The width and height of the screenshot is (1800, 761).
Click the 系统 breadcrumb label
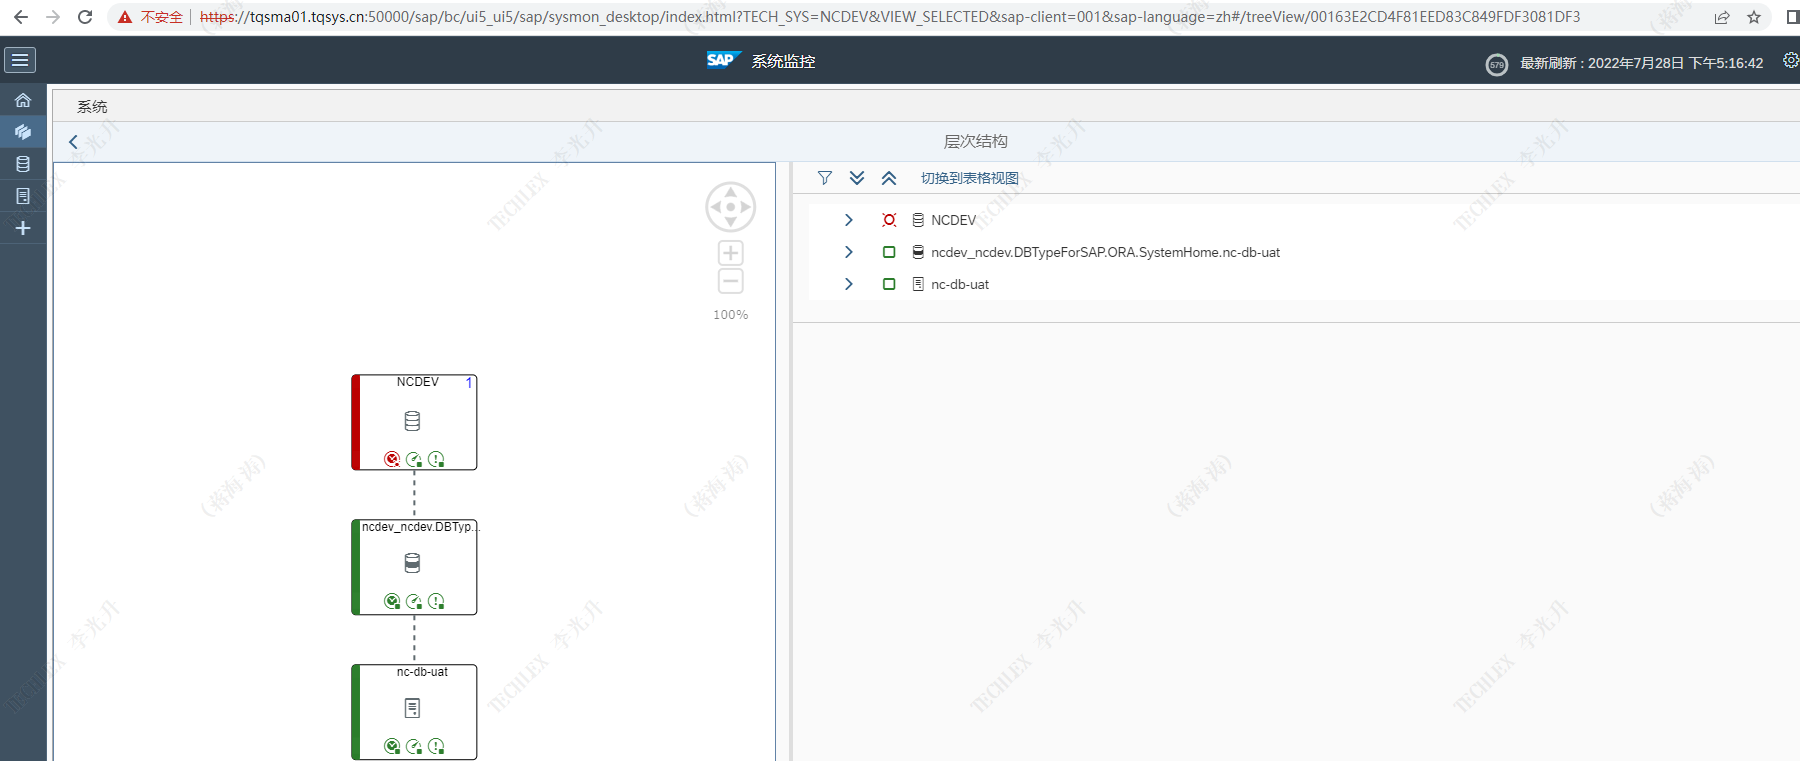[92, 106]
